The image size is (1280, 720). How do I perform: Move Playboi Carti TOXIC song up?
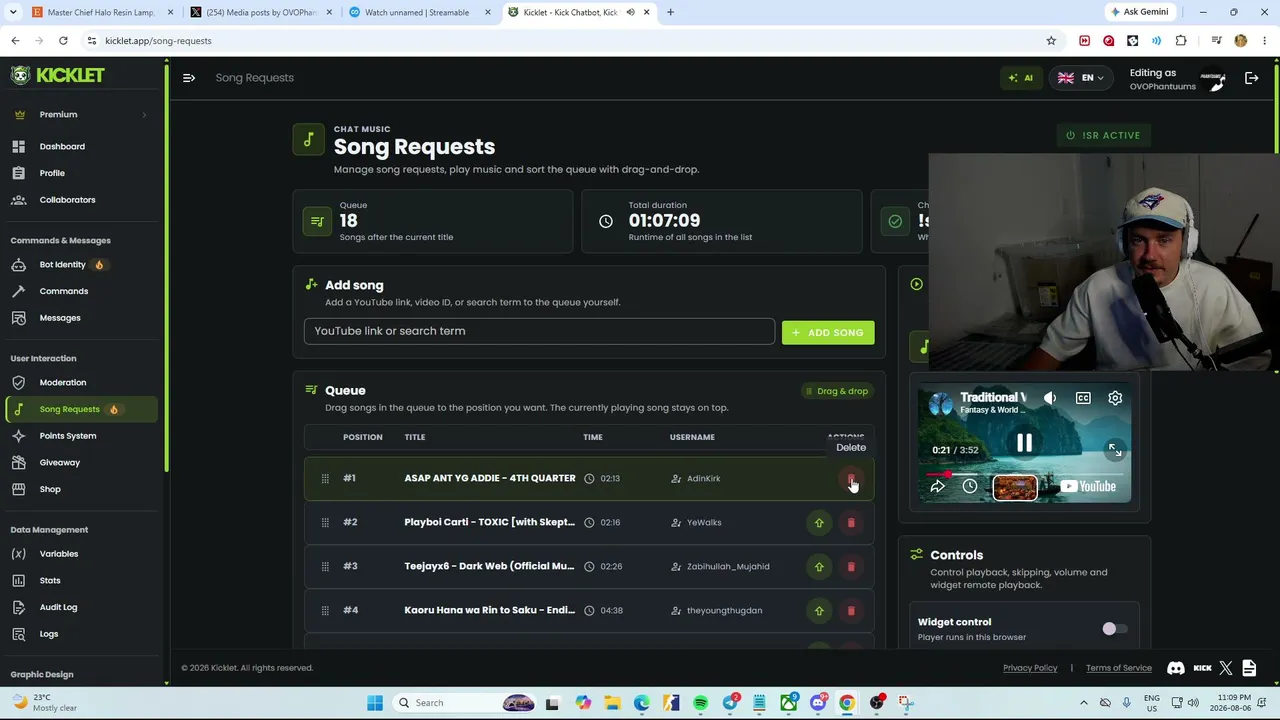819,522
